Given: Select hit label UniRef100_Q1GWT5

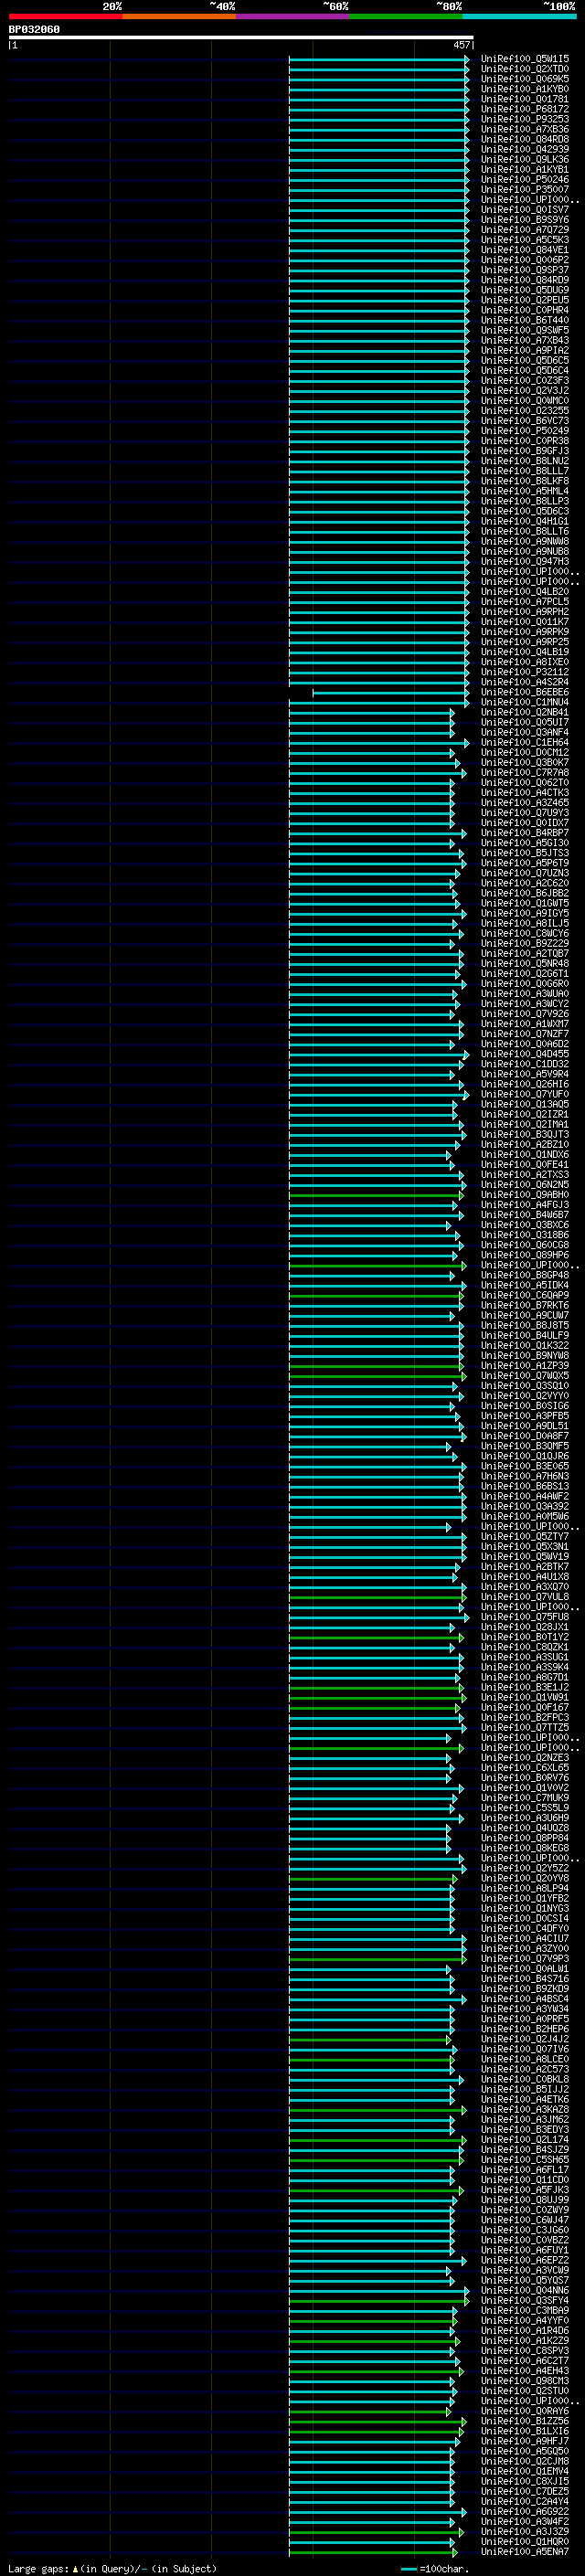Looking at the screenshot, I should click(x=525, y=904).
